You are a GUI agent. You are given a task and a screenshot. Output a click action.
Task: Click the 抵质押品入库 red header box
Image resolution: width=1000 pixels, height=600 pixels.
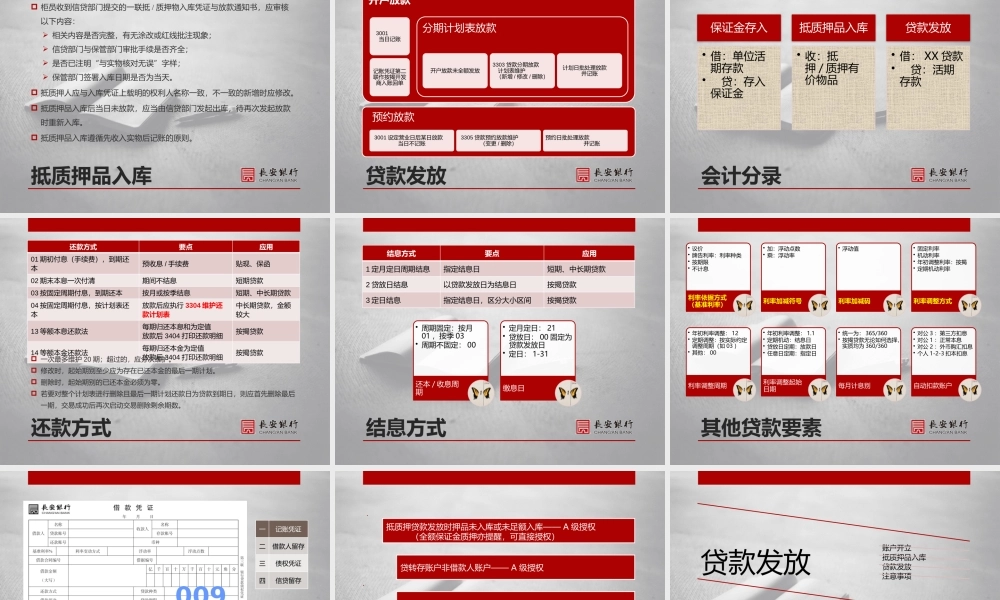[x=833, y=28]
